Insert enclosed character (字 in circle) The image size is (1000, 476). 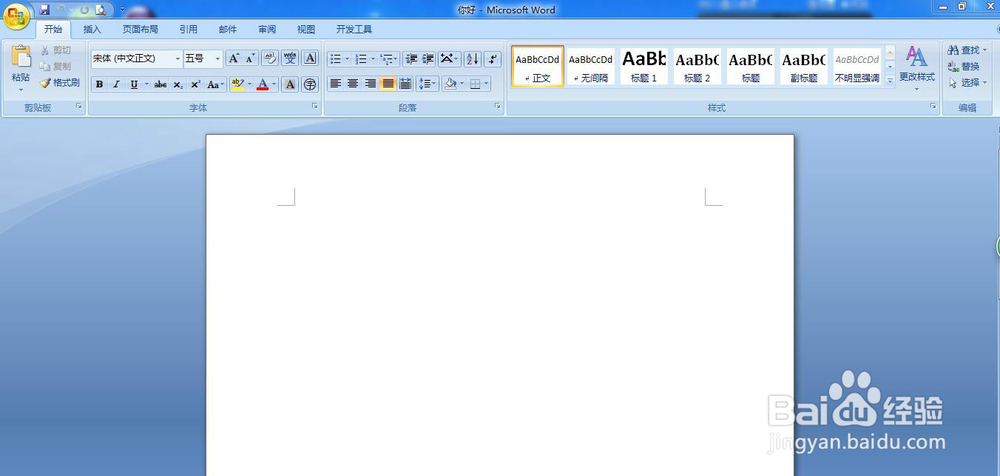[310, 84]
